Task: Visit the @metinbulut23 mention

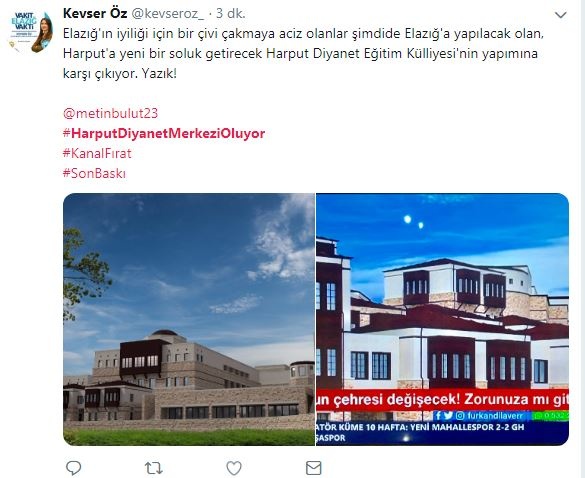Action: click(110, 113)
